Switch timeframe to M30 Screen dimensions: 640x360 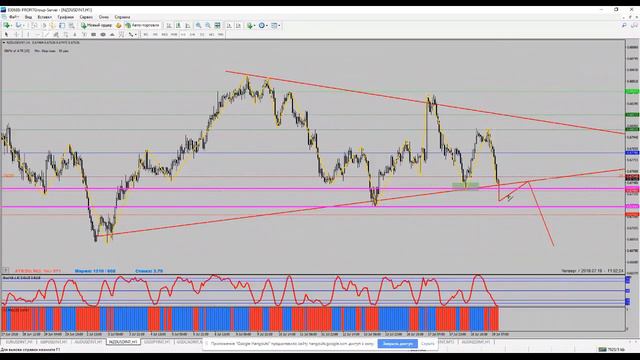click(x=174, y=34)
